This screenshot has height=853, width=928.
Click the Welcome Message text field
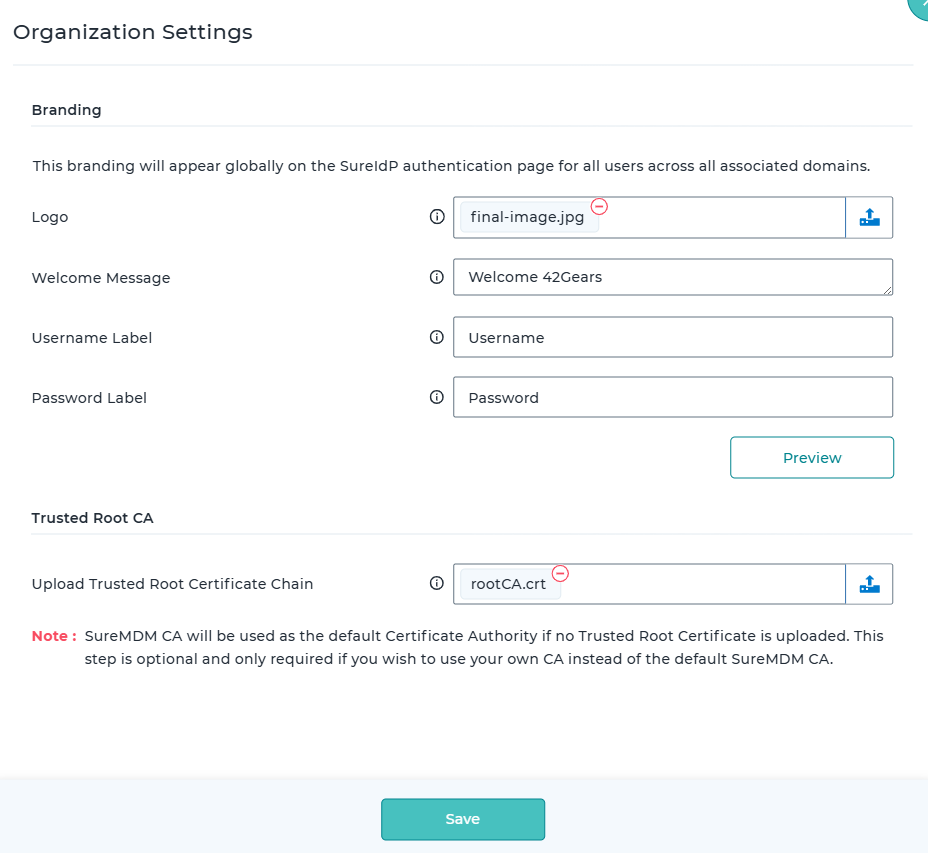[672, 277]
